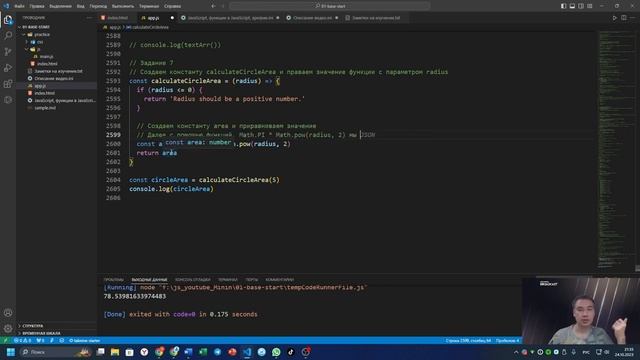
Task: Switch to the Проблемы panel tab
Action: click(x=113, y=280)
